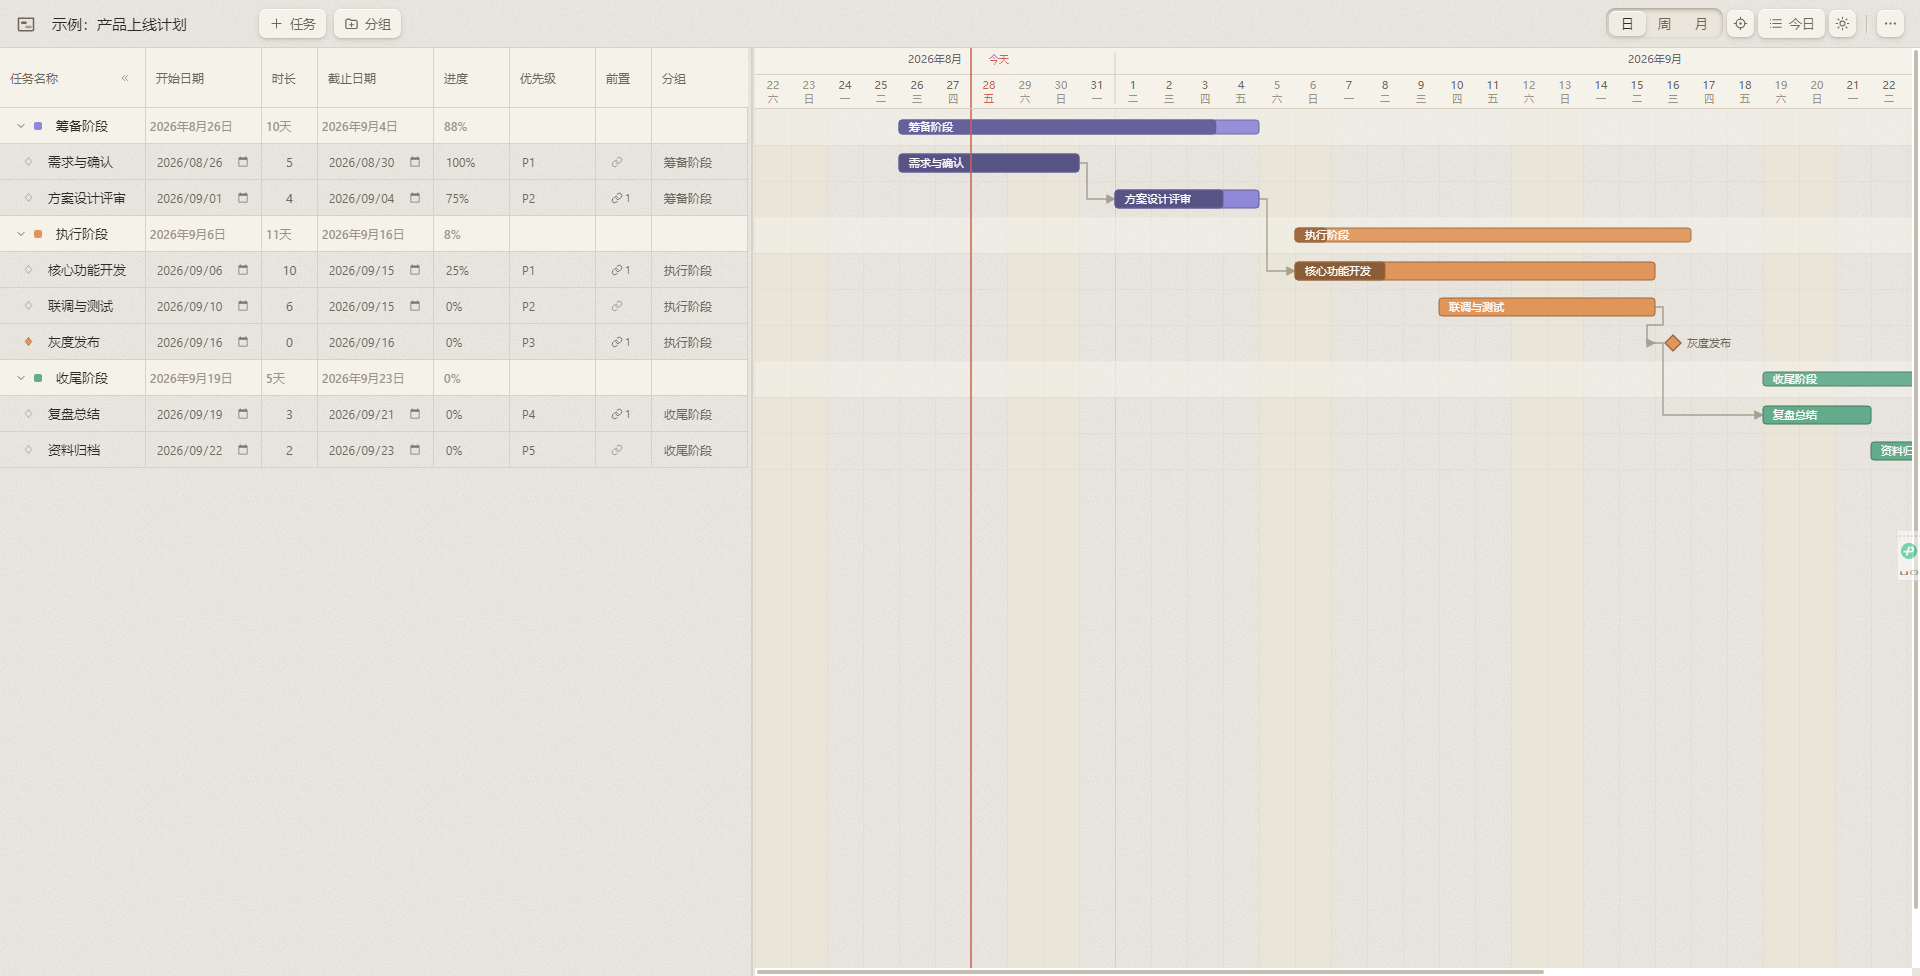1920x976 pixels.
Task: Collapse the 执行阶段 group
Action: (x=21, y=234)
